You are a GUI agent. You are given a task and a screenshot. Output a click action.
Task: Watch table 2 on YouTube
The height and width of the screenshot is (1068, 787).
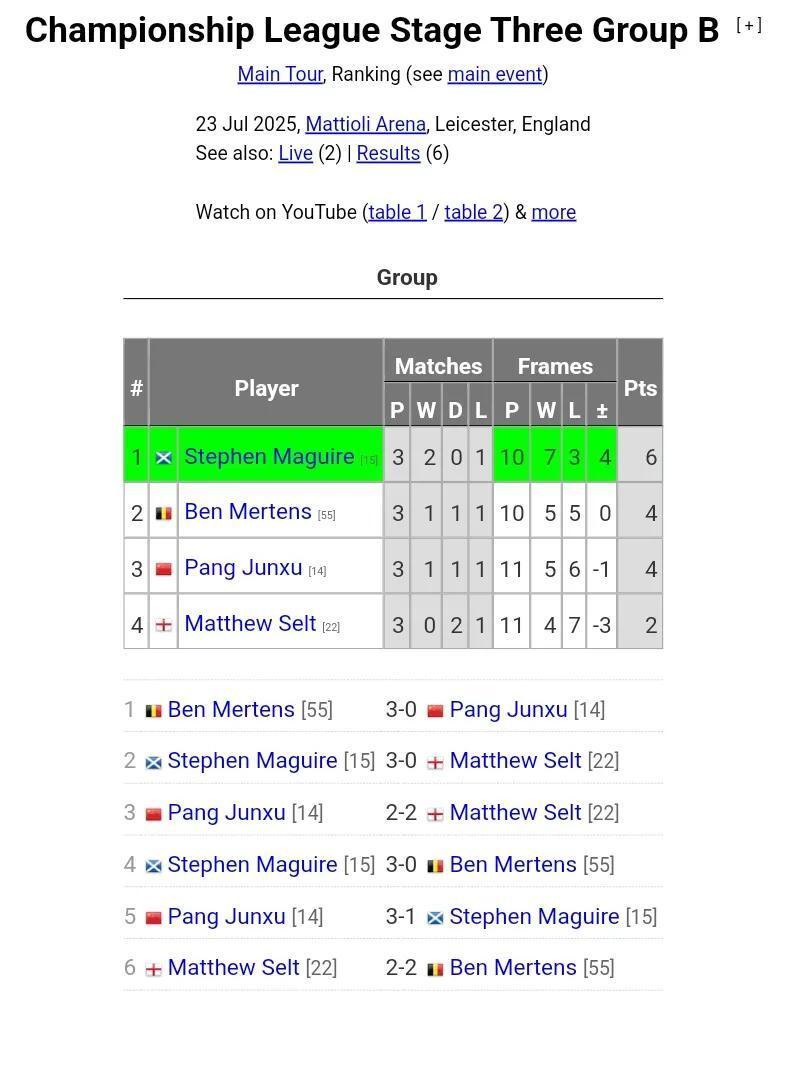coord(474,212)
